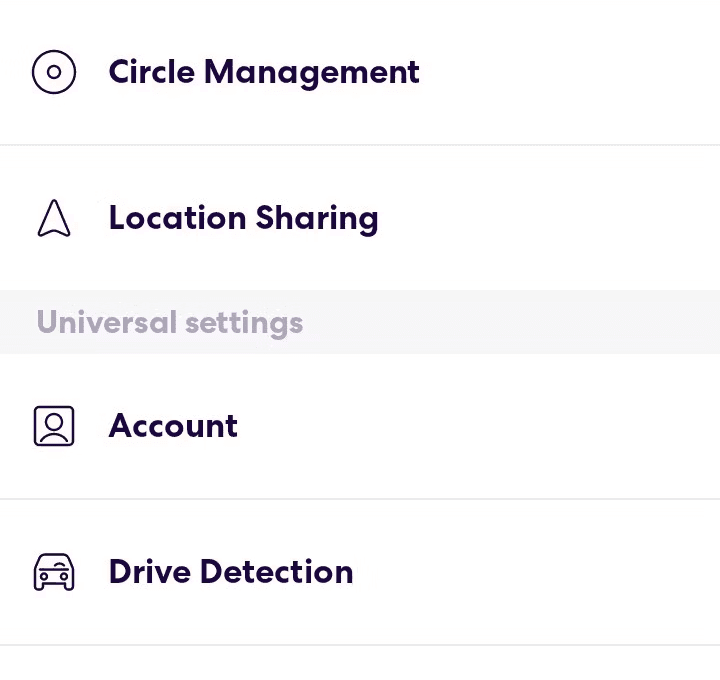
Task: Open Location Sharing settings
Action: tap(360, 218)
